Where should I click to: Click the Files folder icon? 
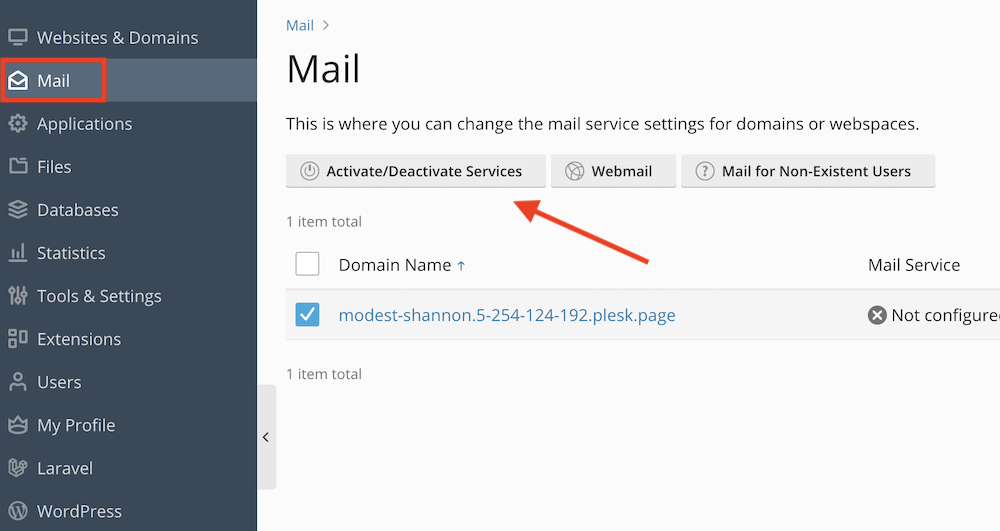click(x=17, y=167)
